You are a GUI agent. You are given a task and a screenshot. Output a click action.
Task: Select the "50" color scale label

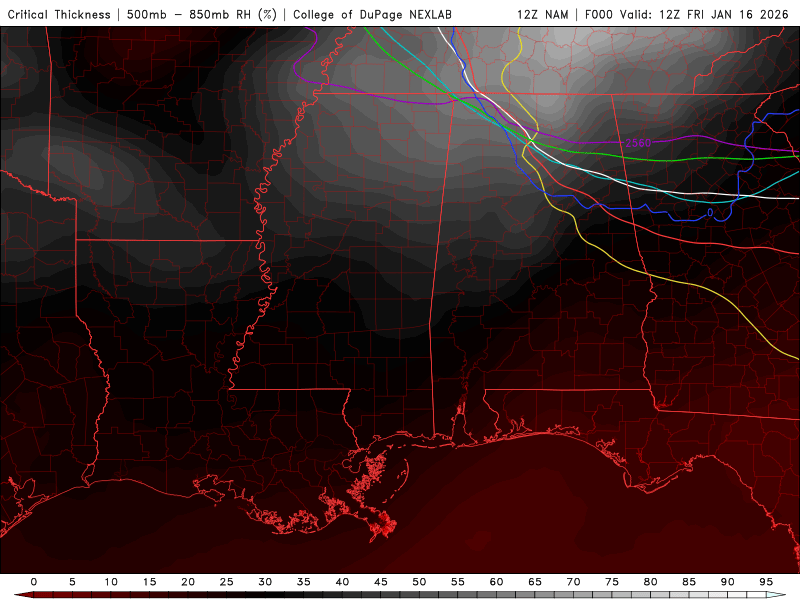[419, 582]
